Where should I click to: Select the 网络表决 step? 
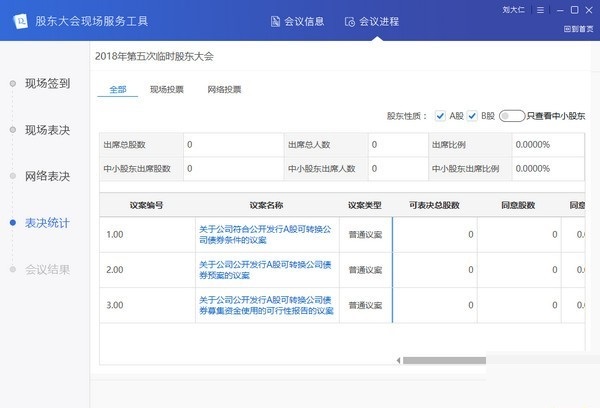point(47,176)
